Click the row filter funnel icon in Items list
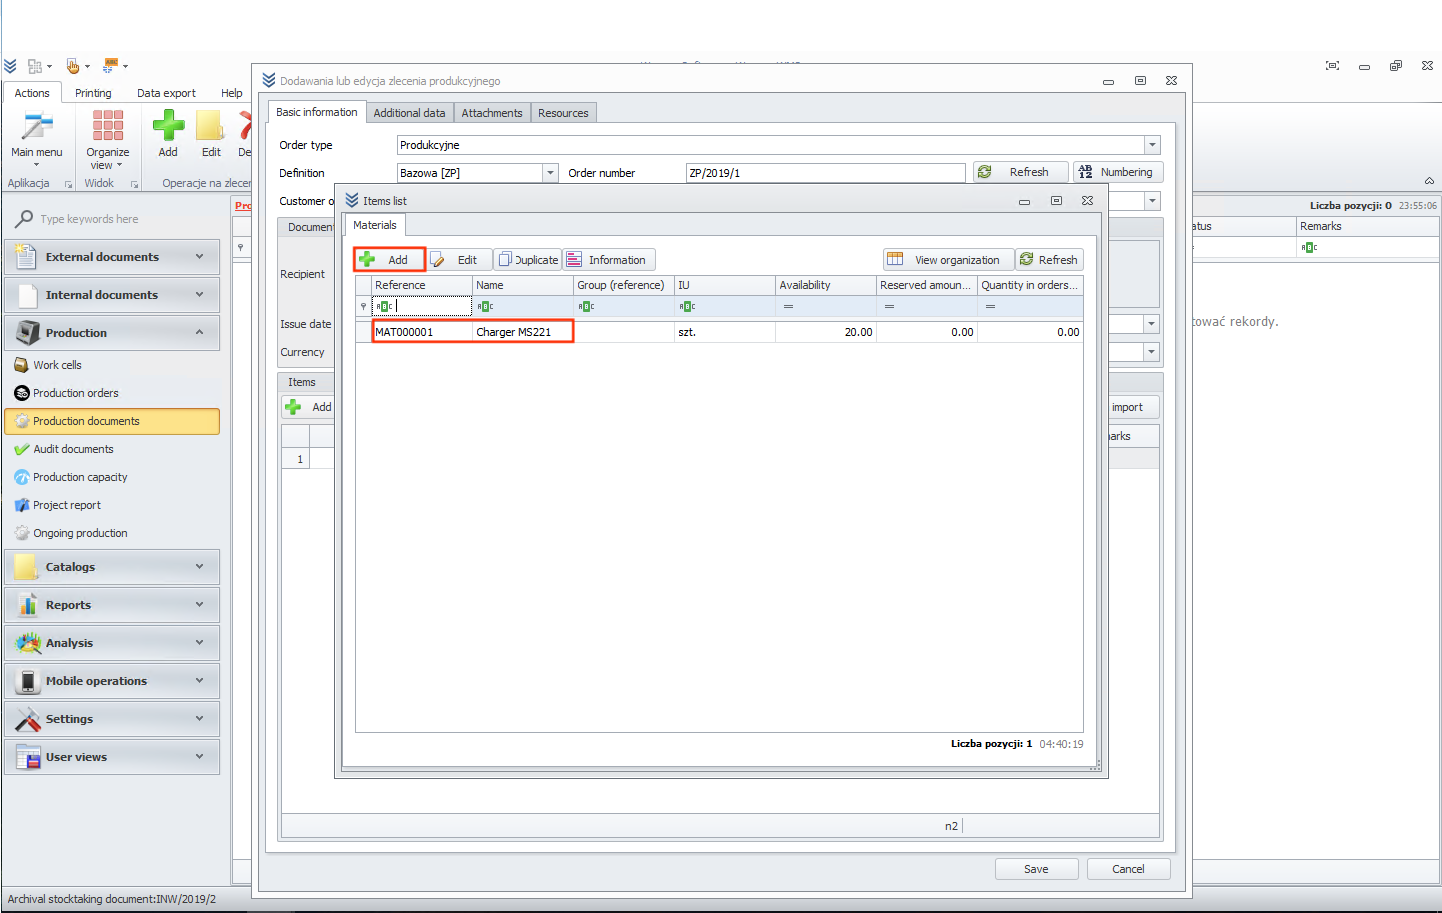Screen dimensions: 1442x913 point(363,306)
